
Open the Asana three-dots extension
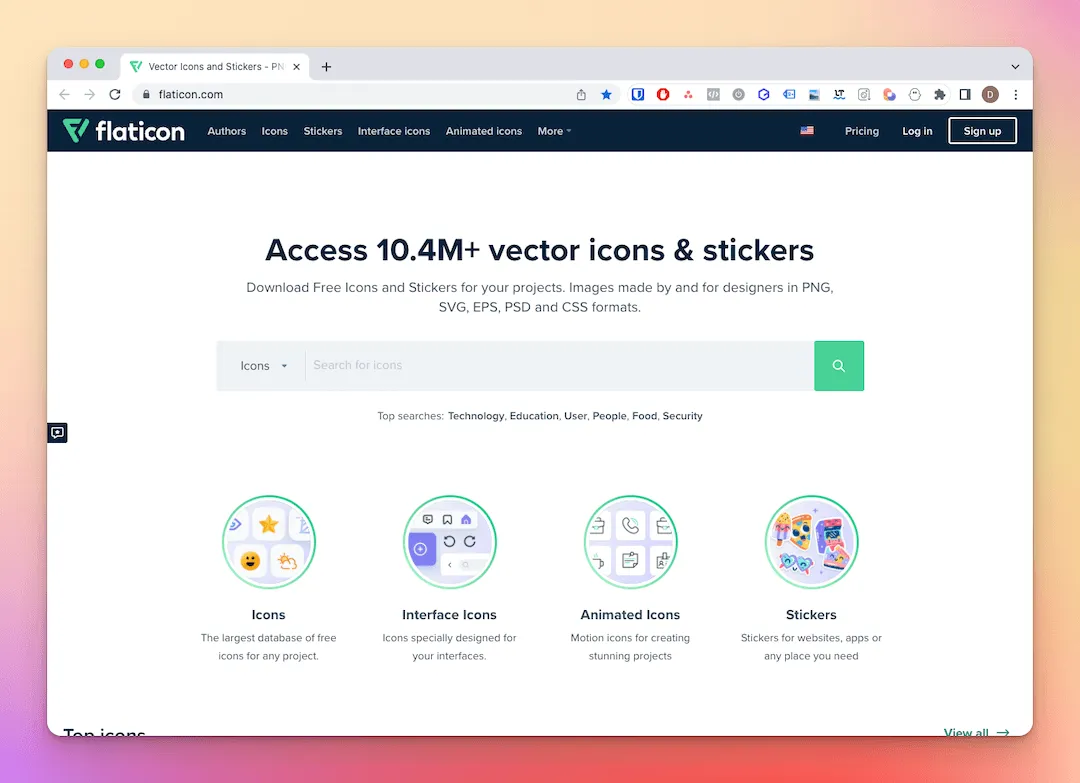click(x=688, y=94)
